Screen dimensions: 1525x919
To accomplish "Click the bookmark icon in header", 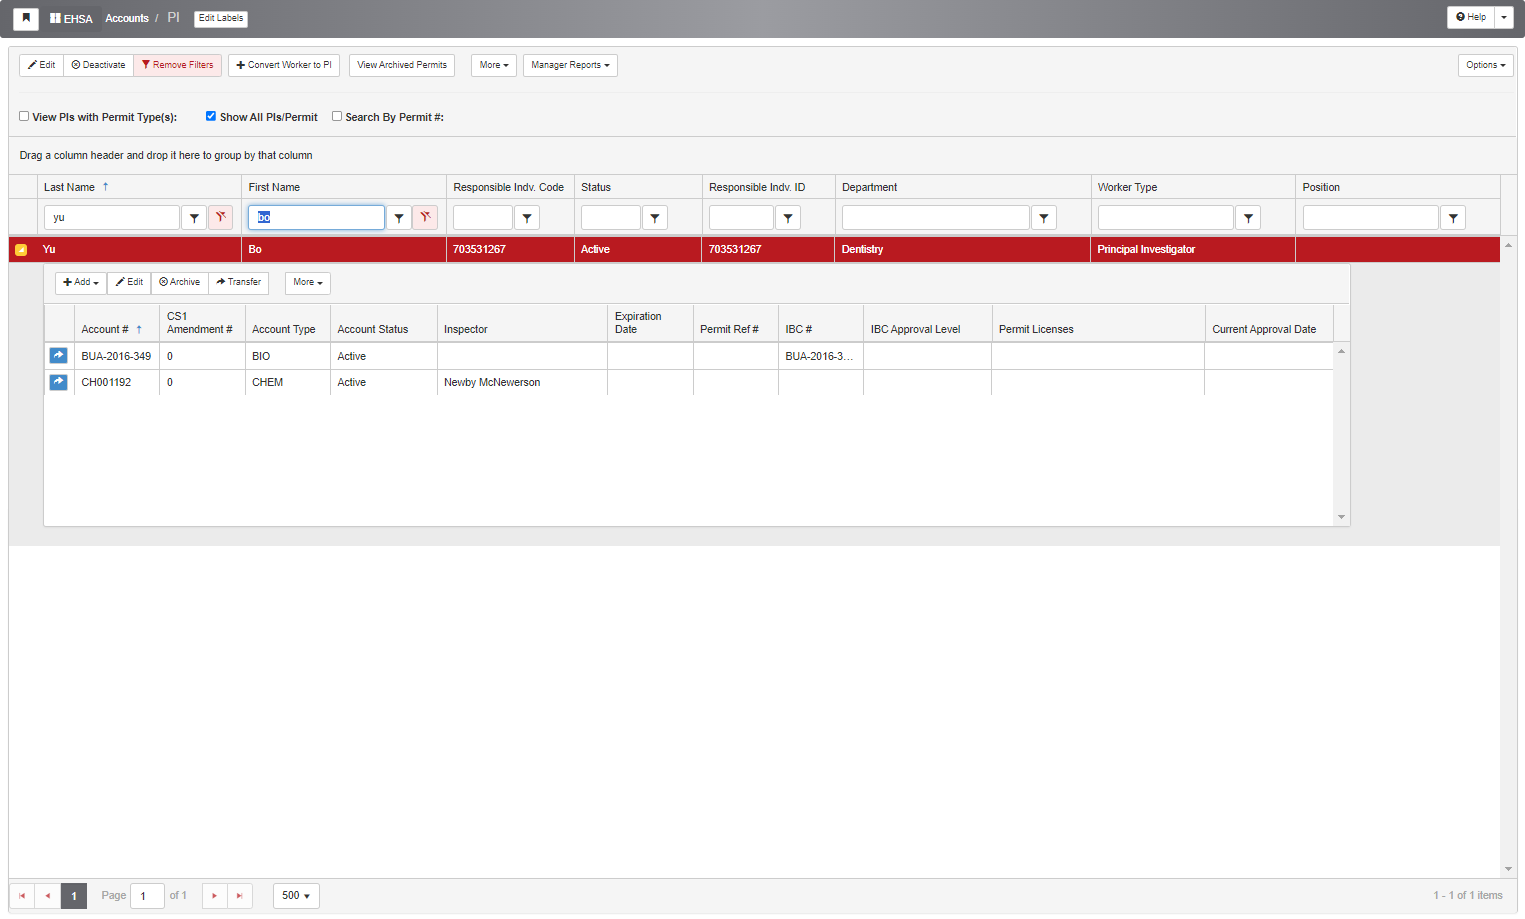I will pyautogui.click(x=26, y=18).
